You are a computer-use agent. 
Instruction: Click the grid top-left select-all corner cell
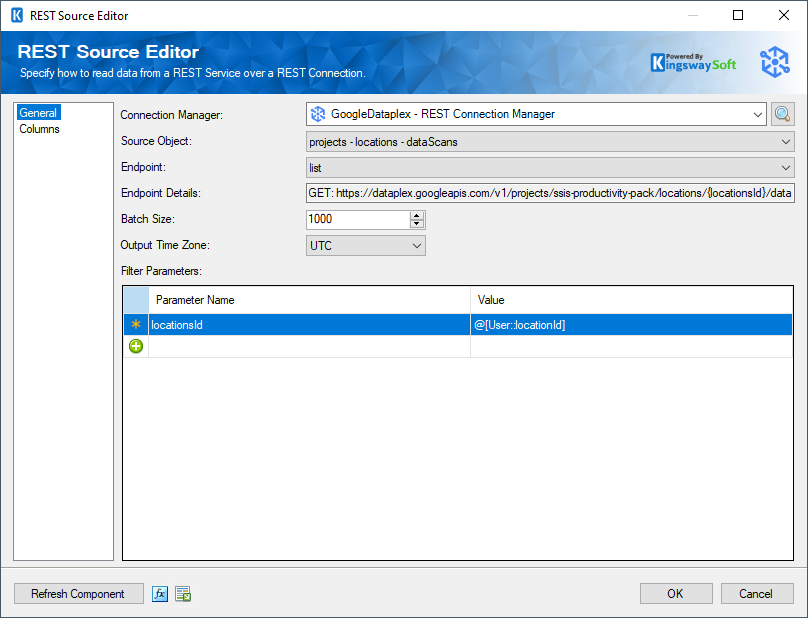[136, 300]
